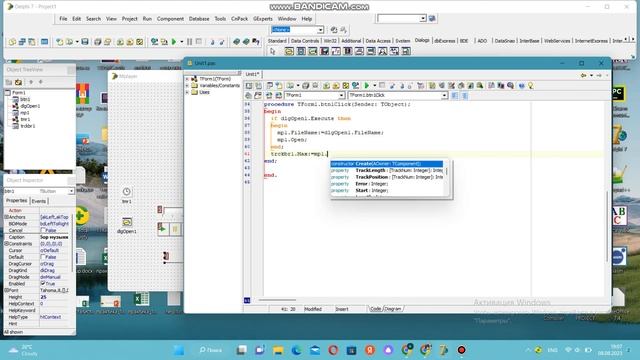The height and width of the screenshot is (360, 640).
Task: Open the Run button dropdown arrow in main toolbar
Action: coord(182,42)
